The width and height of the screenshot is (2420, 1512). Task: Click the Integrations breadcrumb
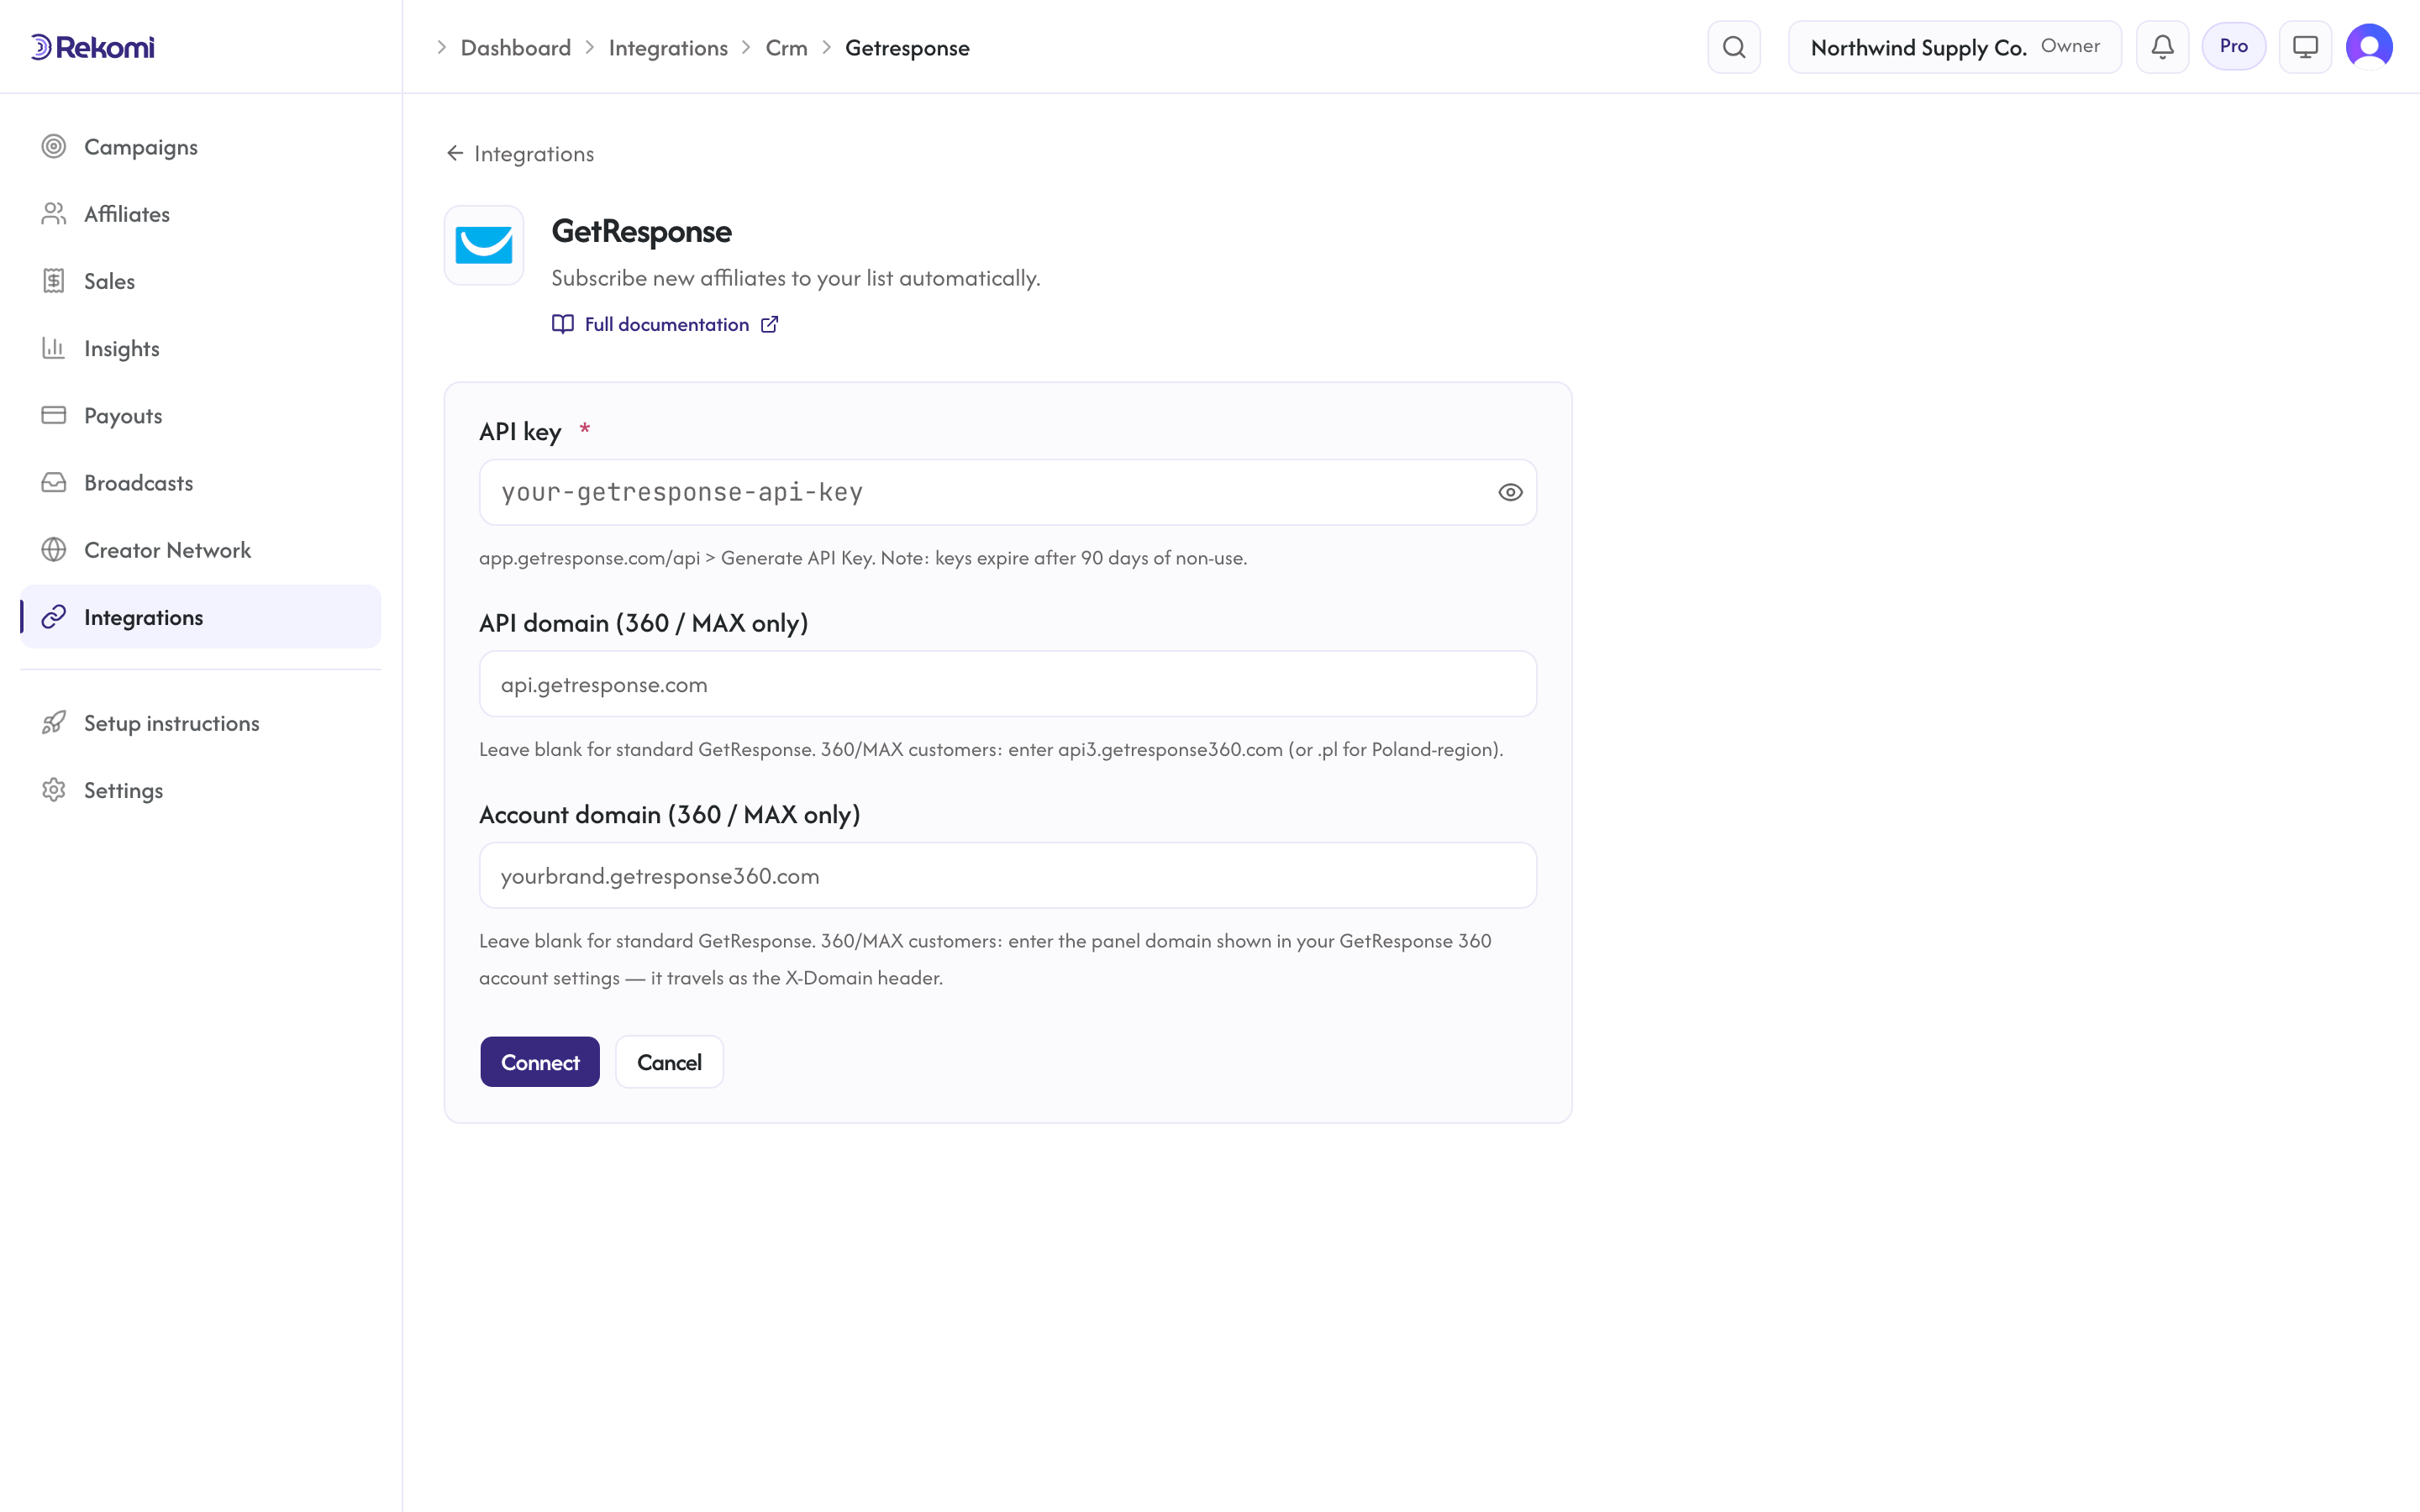(x=668, y=47)
